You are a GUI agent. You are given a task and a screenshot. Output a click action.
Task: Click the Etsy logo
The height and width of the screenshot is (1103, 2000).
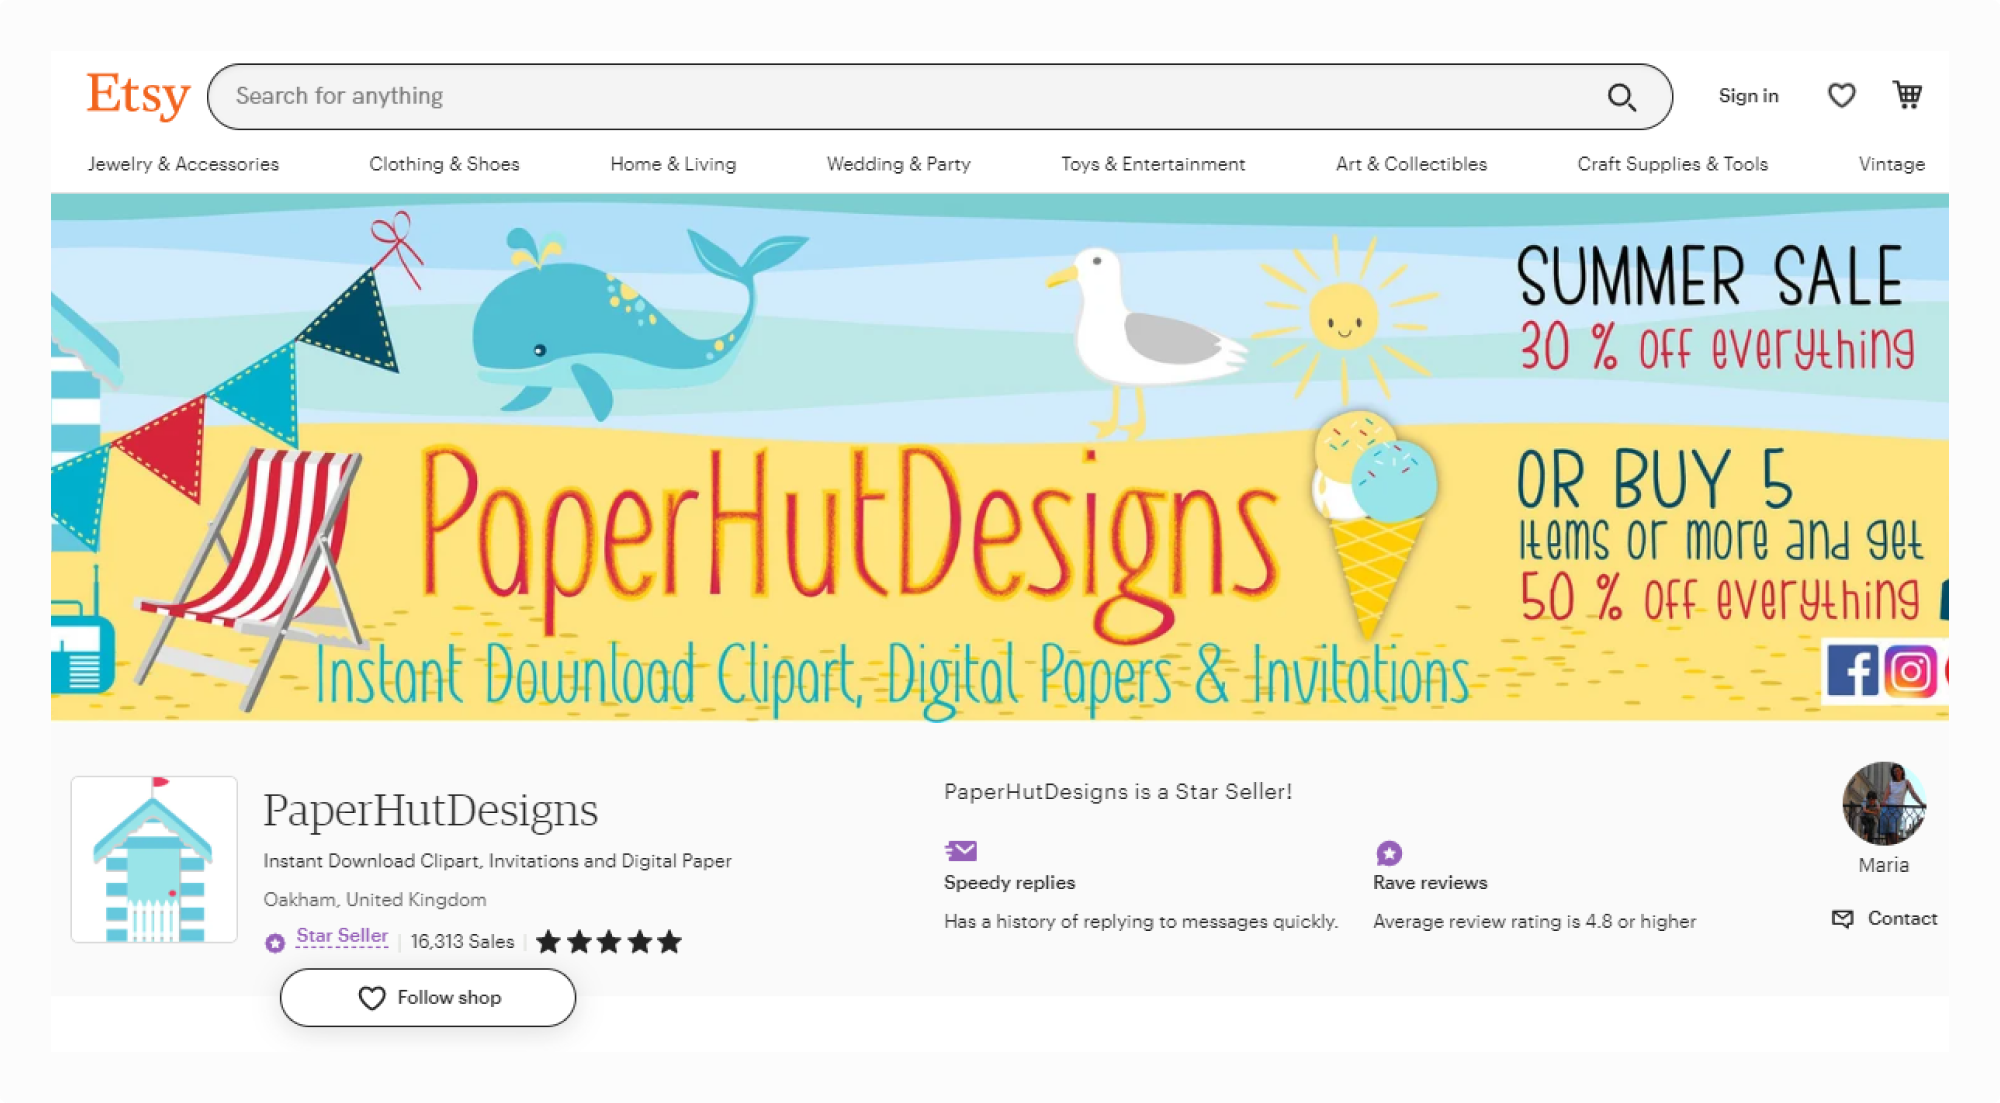point(138,96)
